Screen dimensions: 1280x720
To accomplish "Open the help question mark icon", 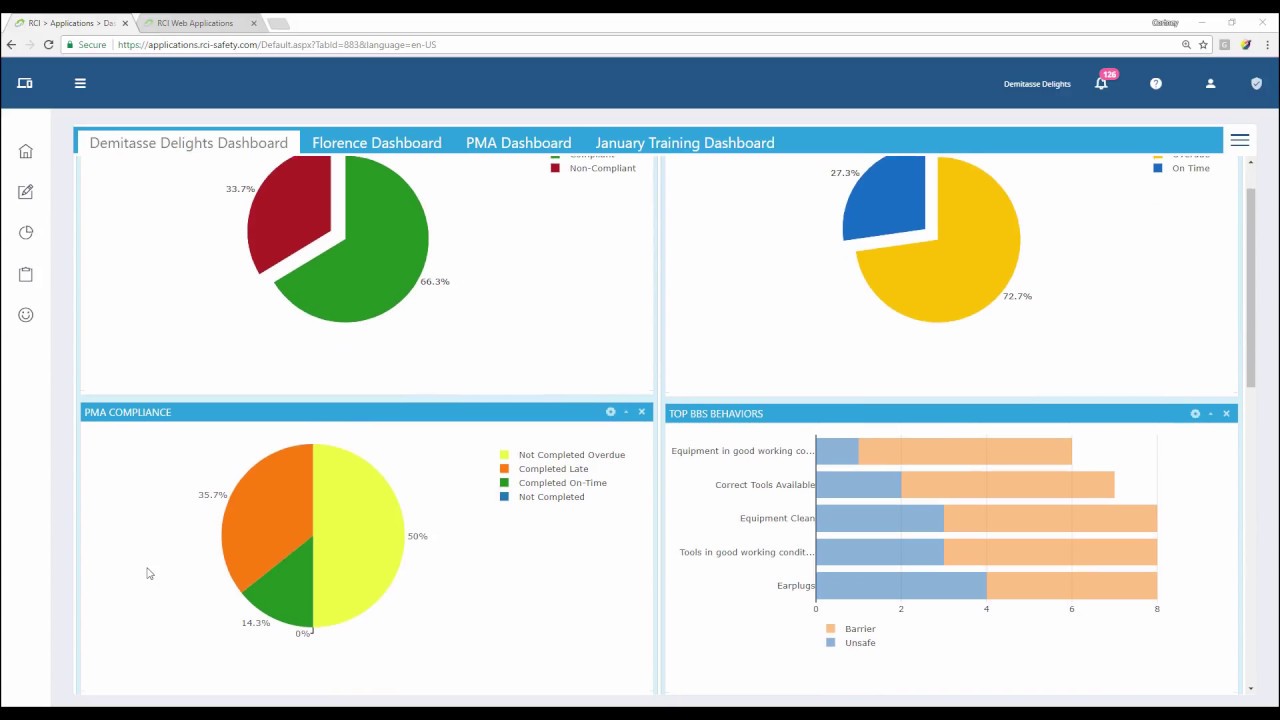I will point(1156,83).
